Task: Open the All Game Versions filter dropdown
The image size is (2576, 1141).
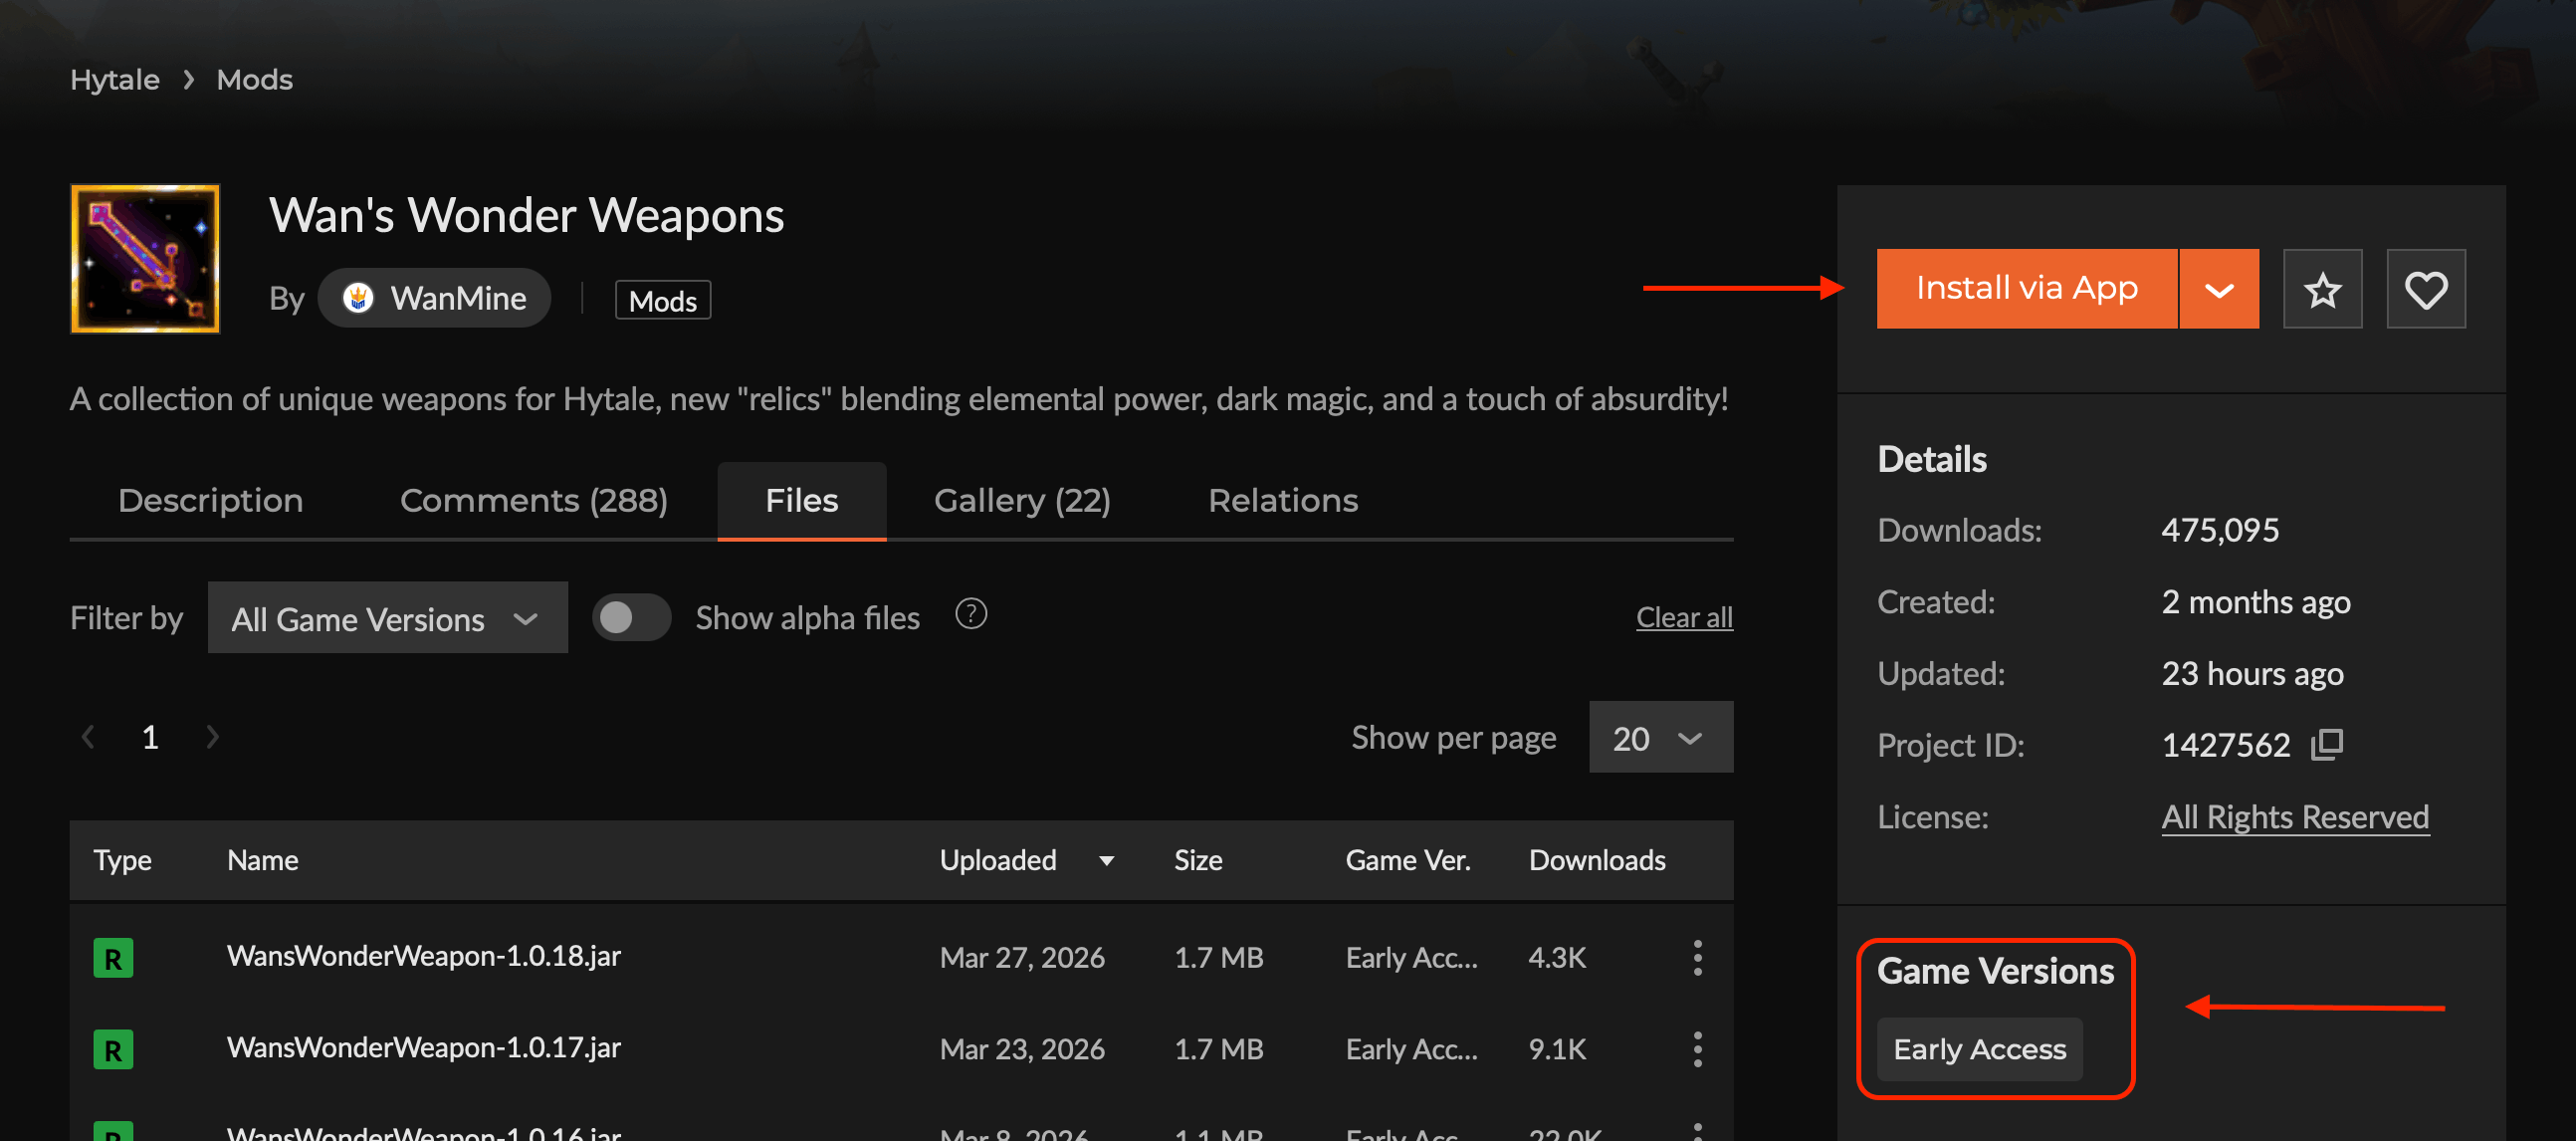Action: pos(387,619)
